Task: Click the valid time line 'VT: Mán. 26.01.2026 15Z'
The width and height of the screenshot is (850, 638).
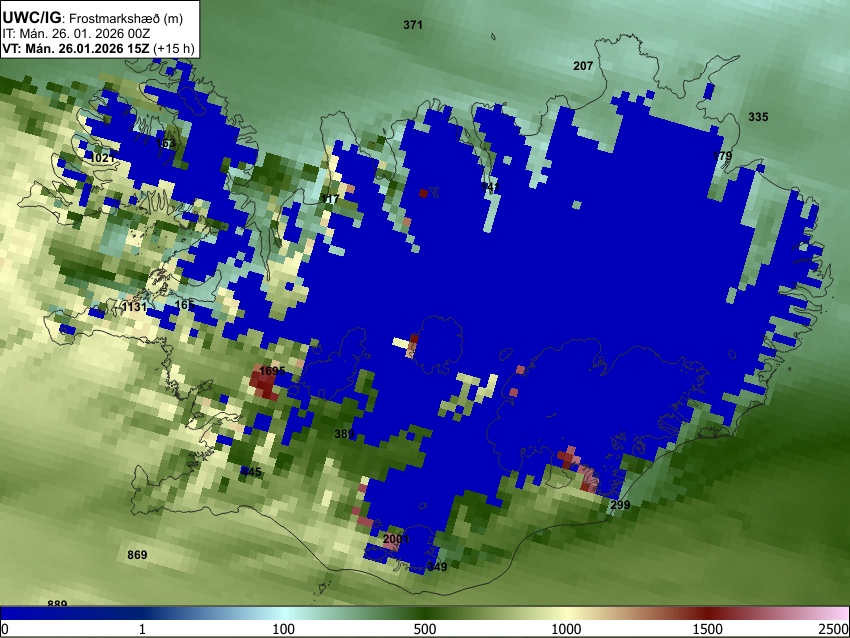Action: [x=75, y=48]
